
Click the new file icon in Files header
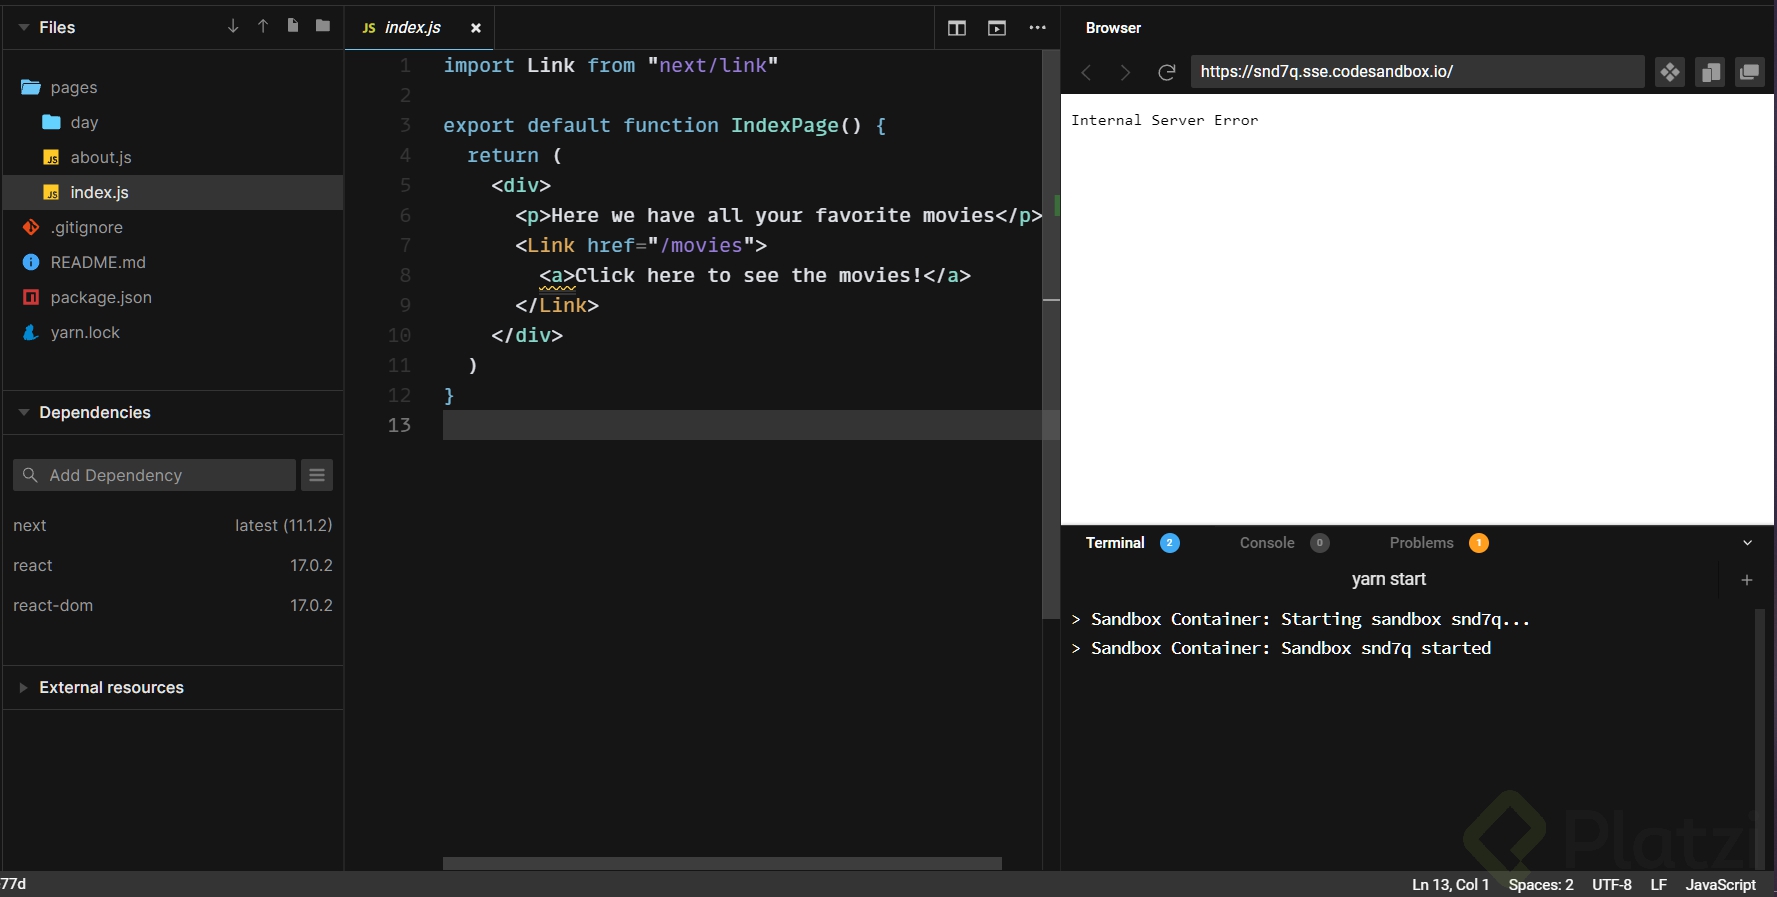pyautogui.click(x=293, y=26)
